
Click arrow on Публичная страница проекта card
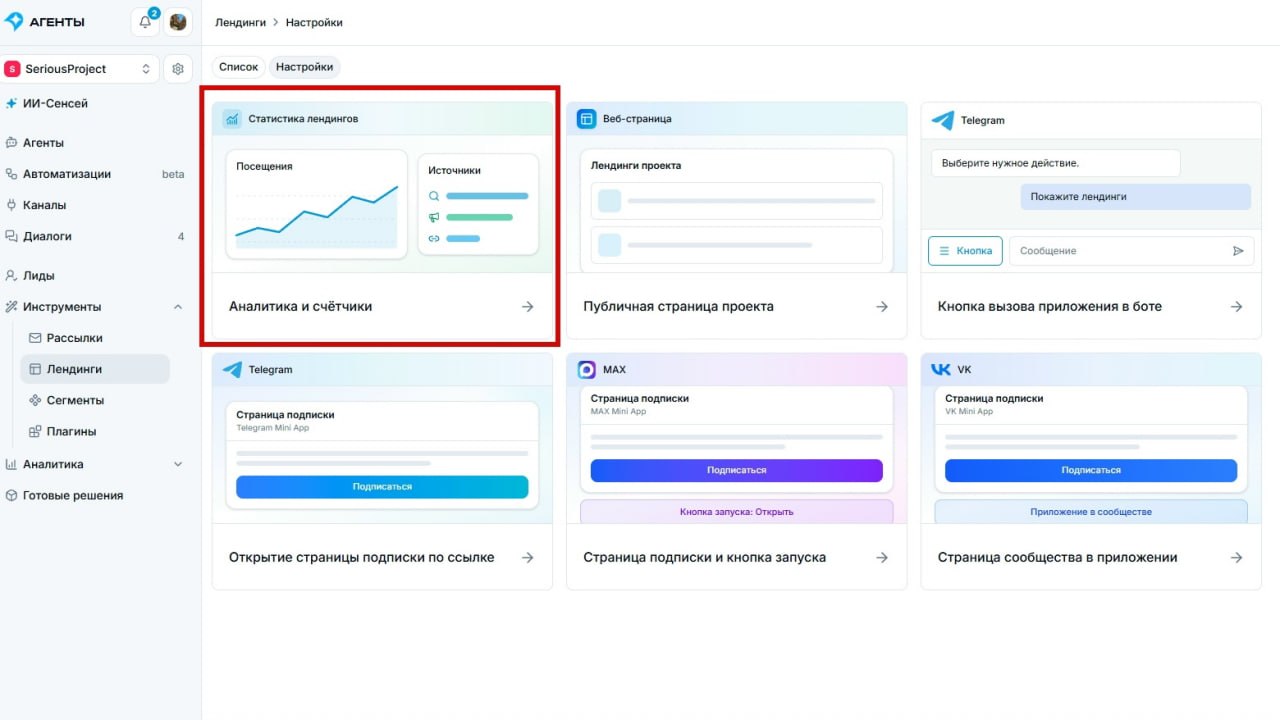pos(882,307)
